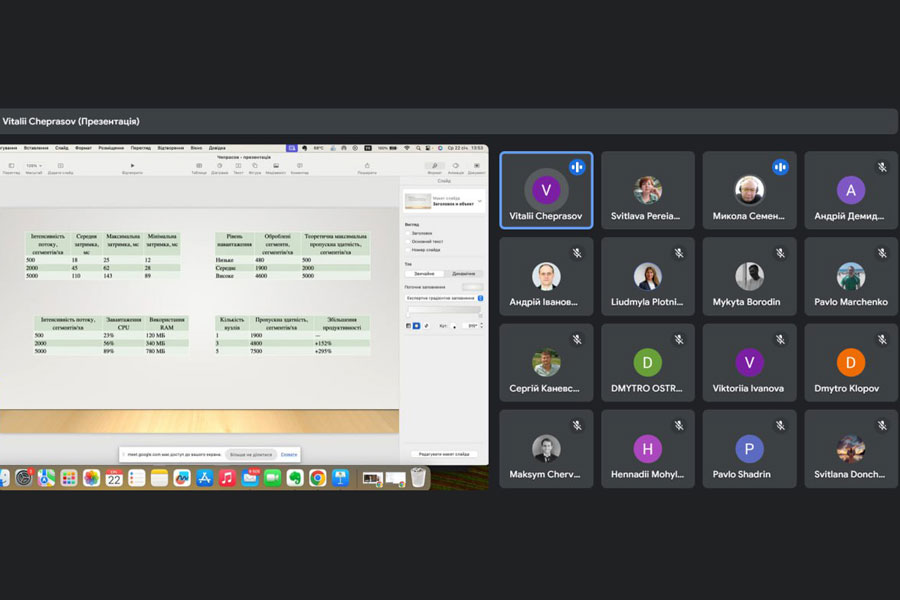Viewport: 900px width, 600px height.
Task: Click the Stop sharing button in banner
Action: tap(251, 455)
